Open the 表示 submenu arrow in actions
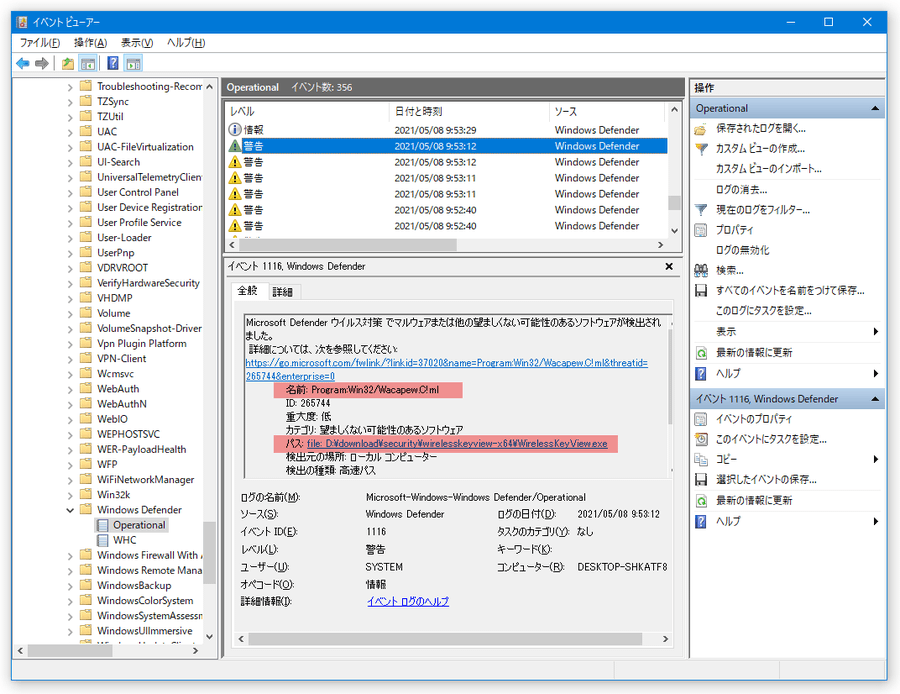 point(876,332)
